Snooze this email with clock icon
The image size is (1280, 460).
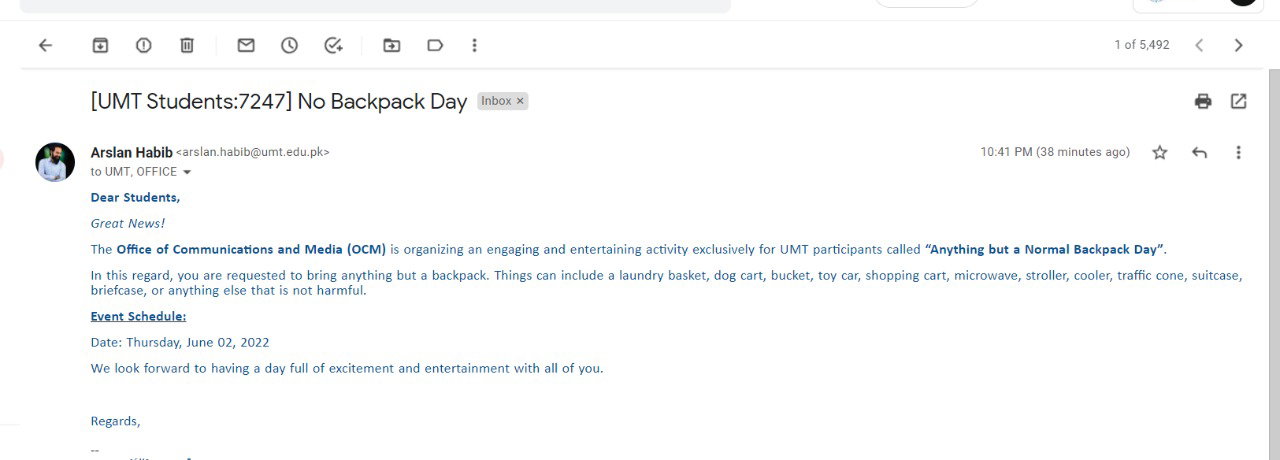[289, 45]
